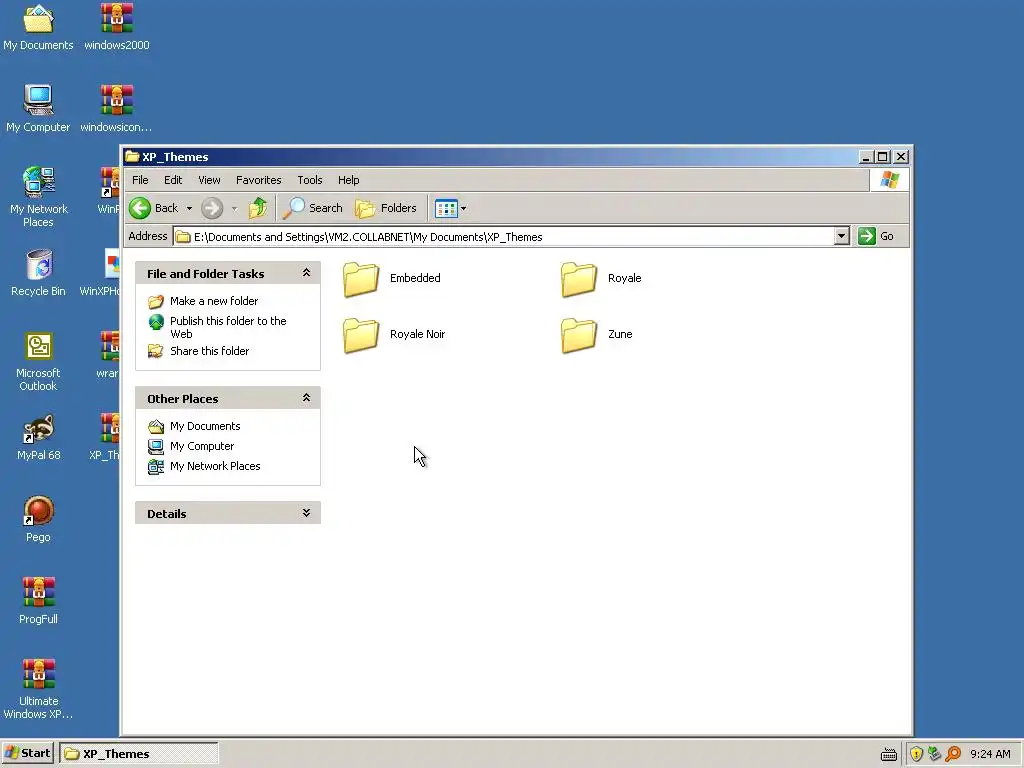Image resolution: width=1024 pixels, height=768 pixels.
Task: Select the MyPal 68 desktop shortcut
Action: pyautogui.click(x=39, y=437)
